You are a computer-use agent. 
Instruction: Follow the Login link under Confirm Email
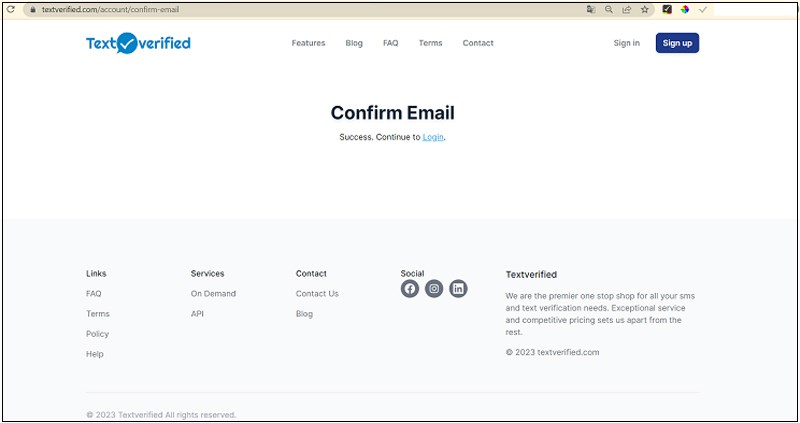(433, 137)
